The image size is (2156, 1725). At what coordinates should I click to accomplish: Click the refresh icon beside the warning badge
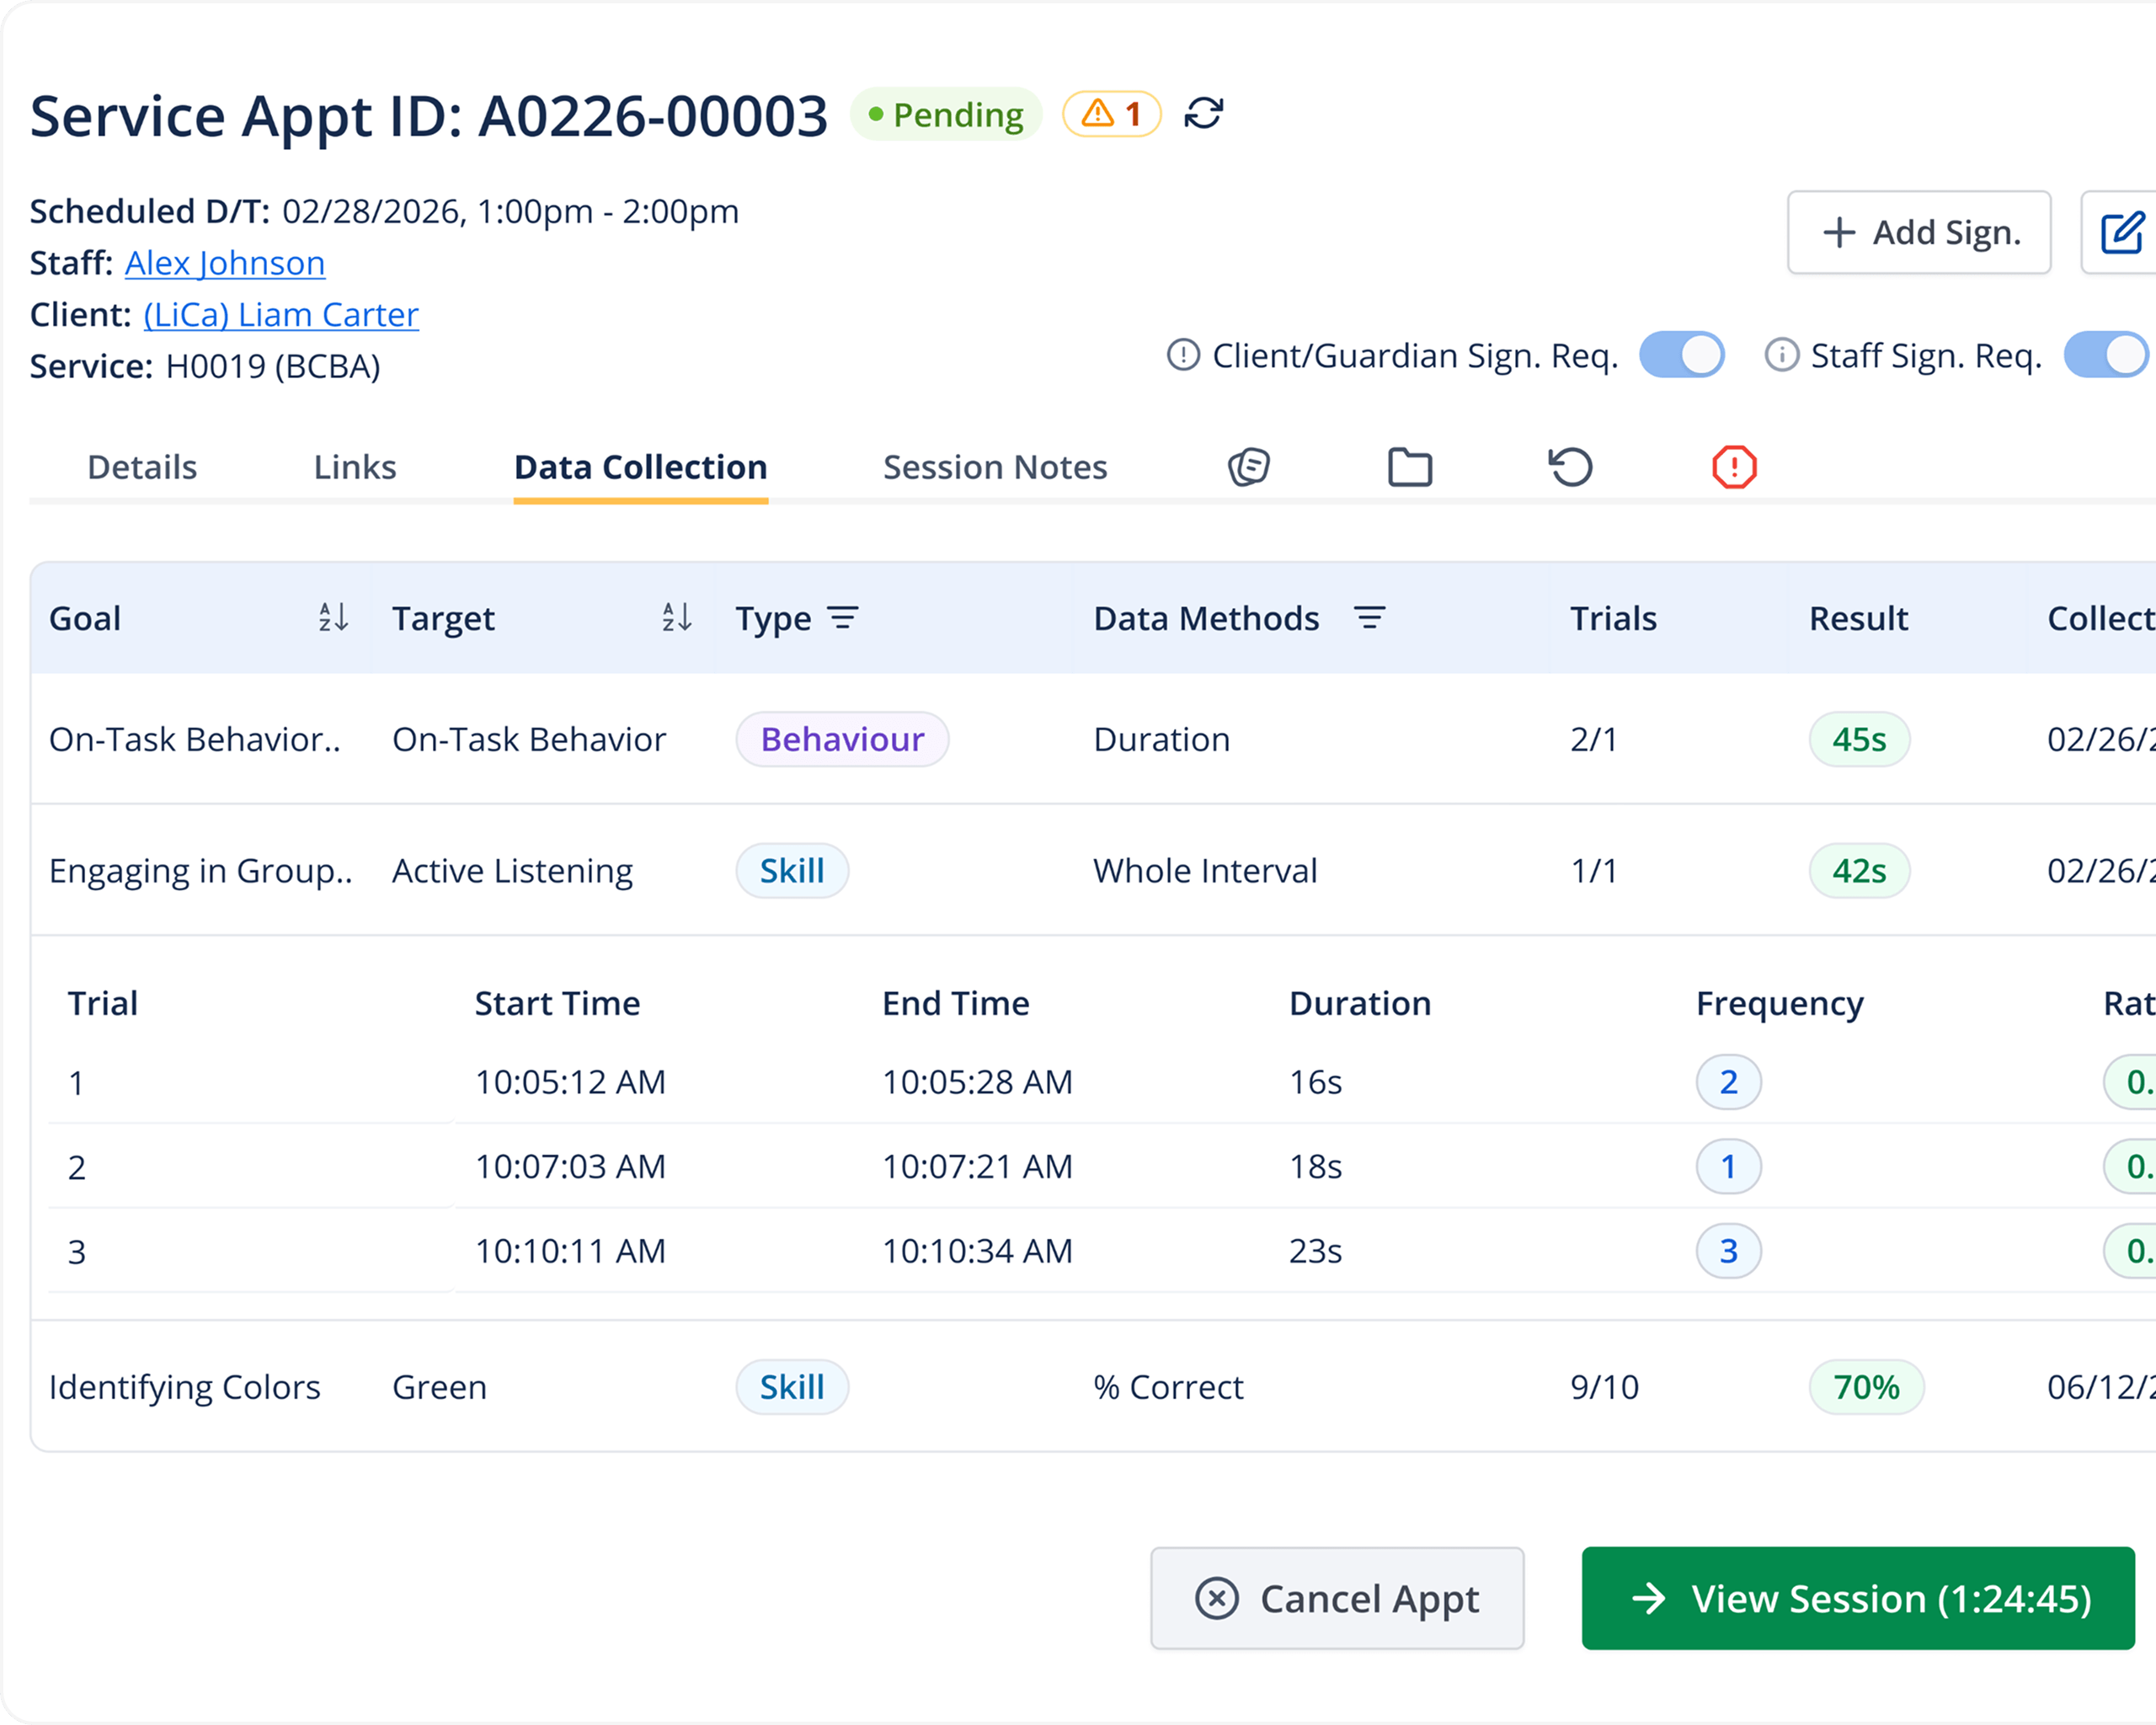pyautogui.click(x=1203, y=114)
